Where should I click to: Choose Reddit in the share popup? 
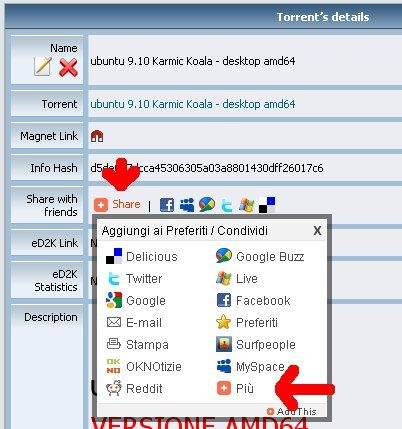coord(134,389)
